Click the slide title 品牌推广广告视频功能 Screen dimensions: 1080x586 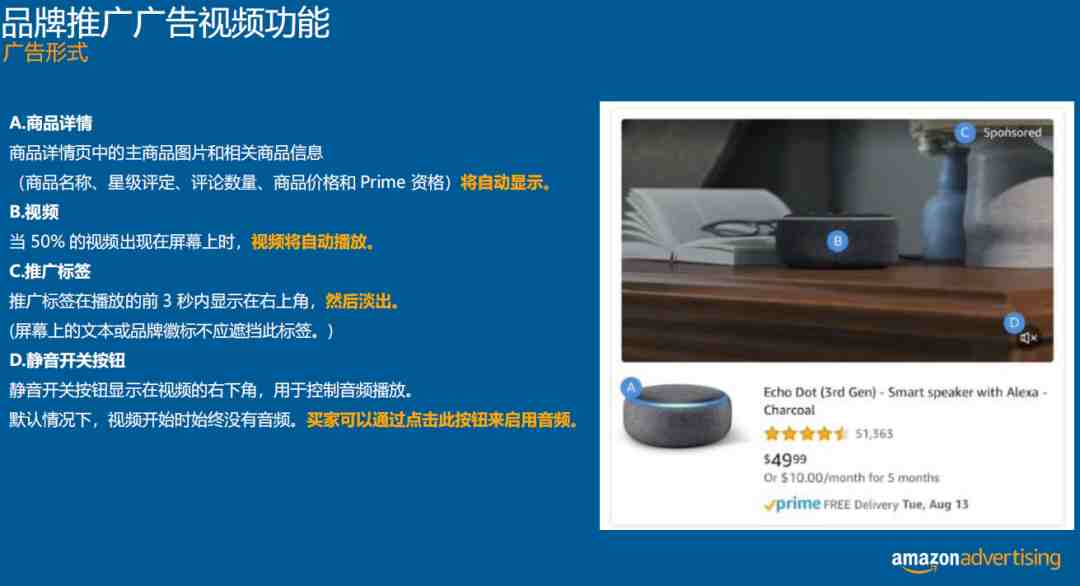[x=166, y=22]
